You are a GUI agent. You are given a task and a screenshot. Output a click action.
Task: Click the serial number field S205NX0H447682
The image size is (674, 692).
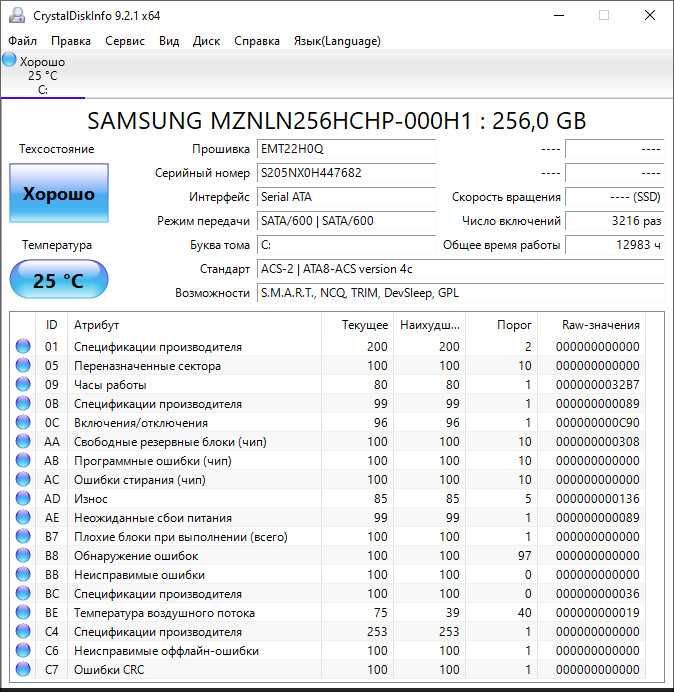click(x=346, y=173)
